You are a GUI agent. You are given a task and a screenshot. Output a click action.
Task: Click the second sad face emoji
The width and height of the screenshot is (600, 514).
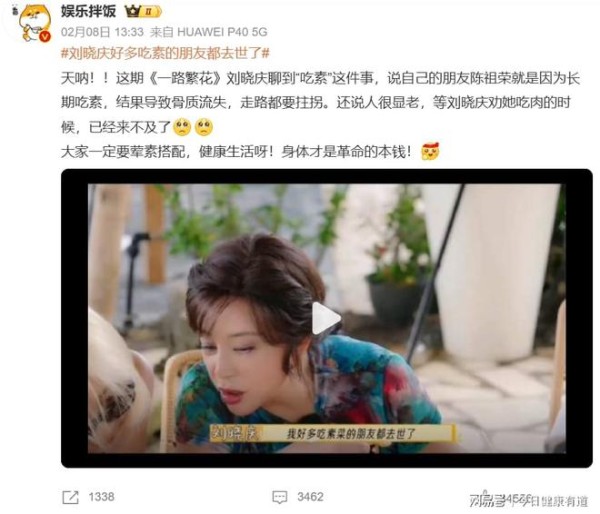pyautogui.click(x=204, y=127)
